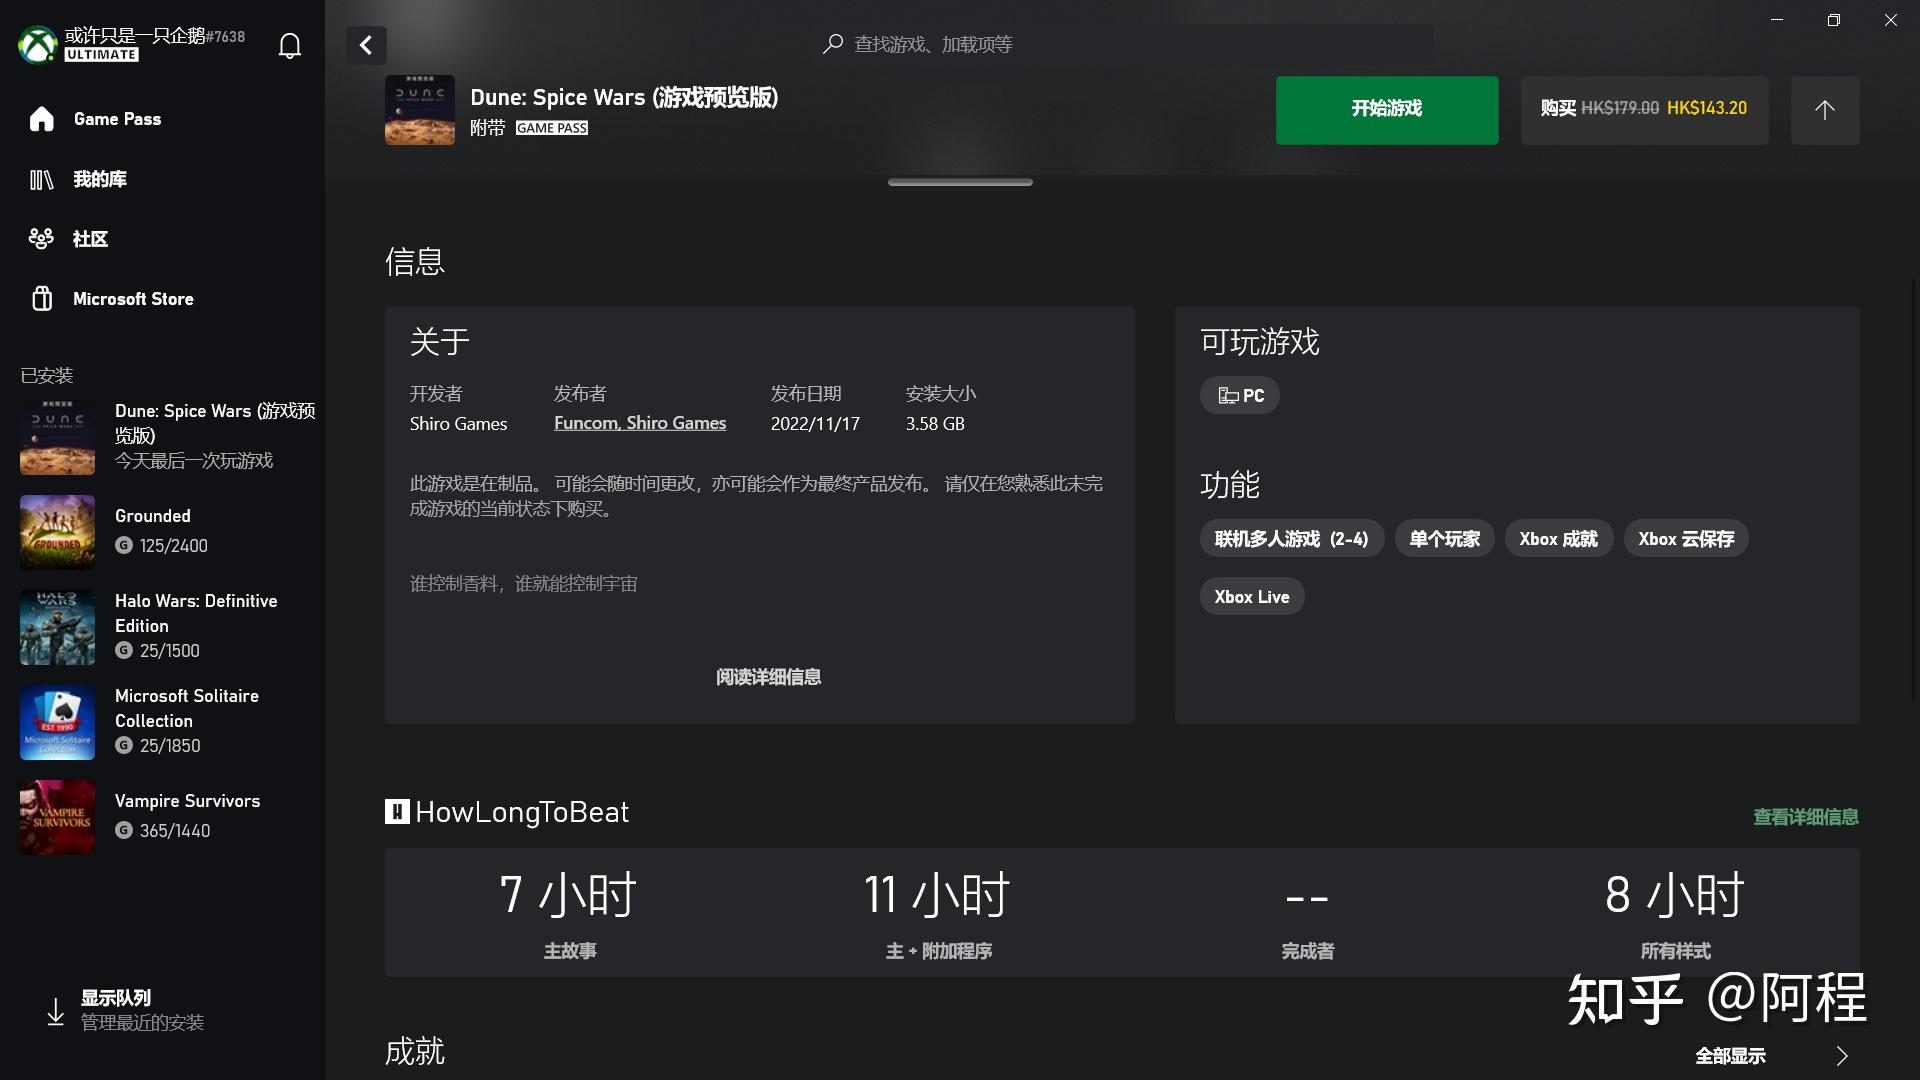Expand 阅读详细信息 for full game description
The height and width of the screenshot is (1080, 1920).
[x=768, y=677]
